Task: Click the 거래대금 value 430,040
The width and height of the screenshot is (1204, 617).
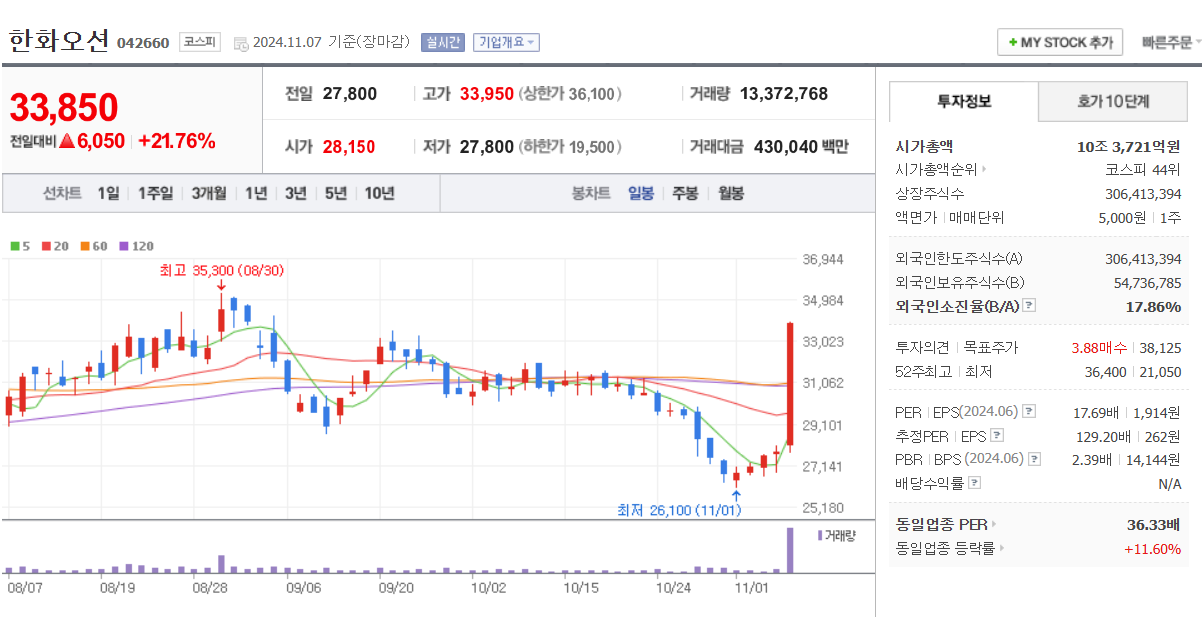Action: click(784, 147)
